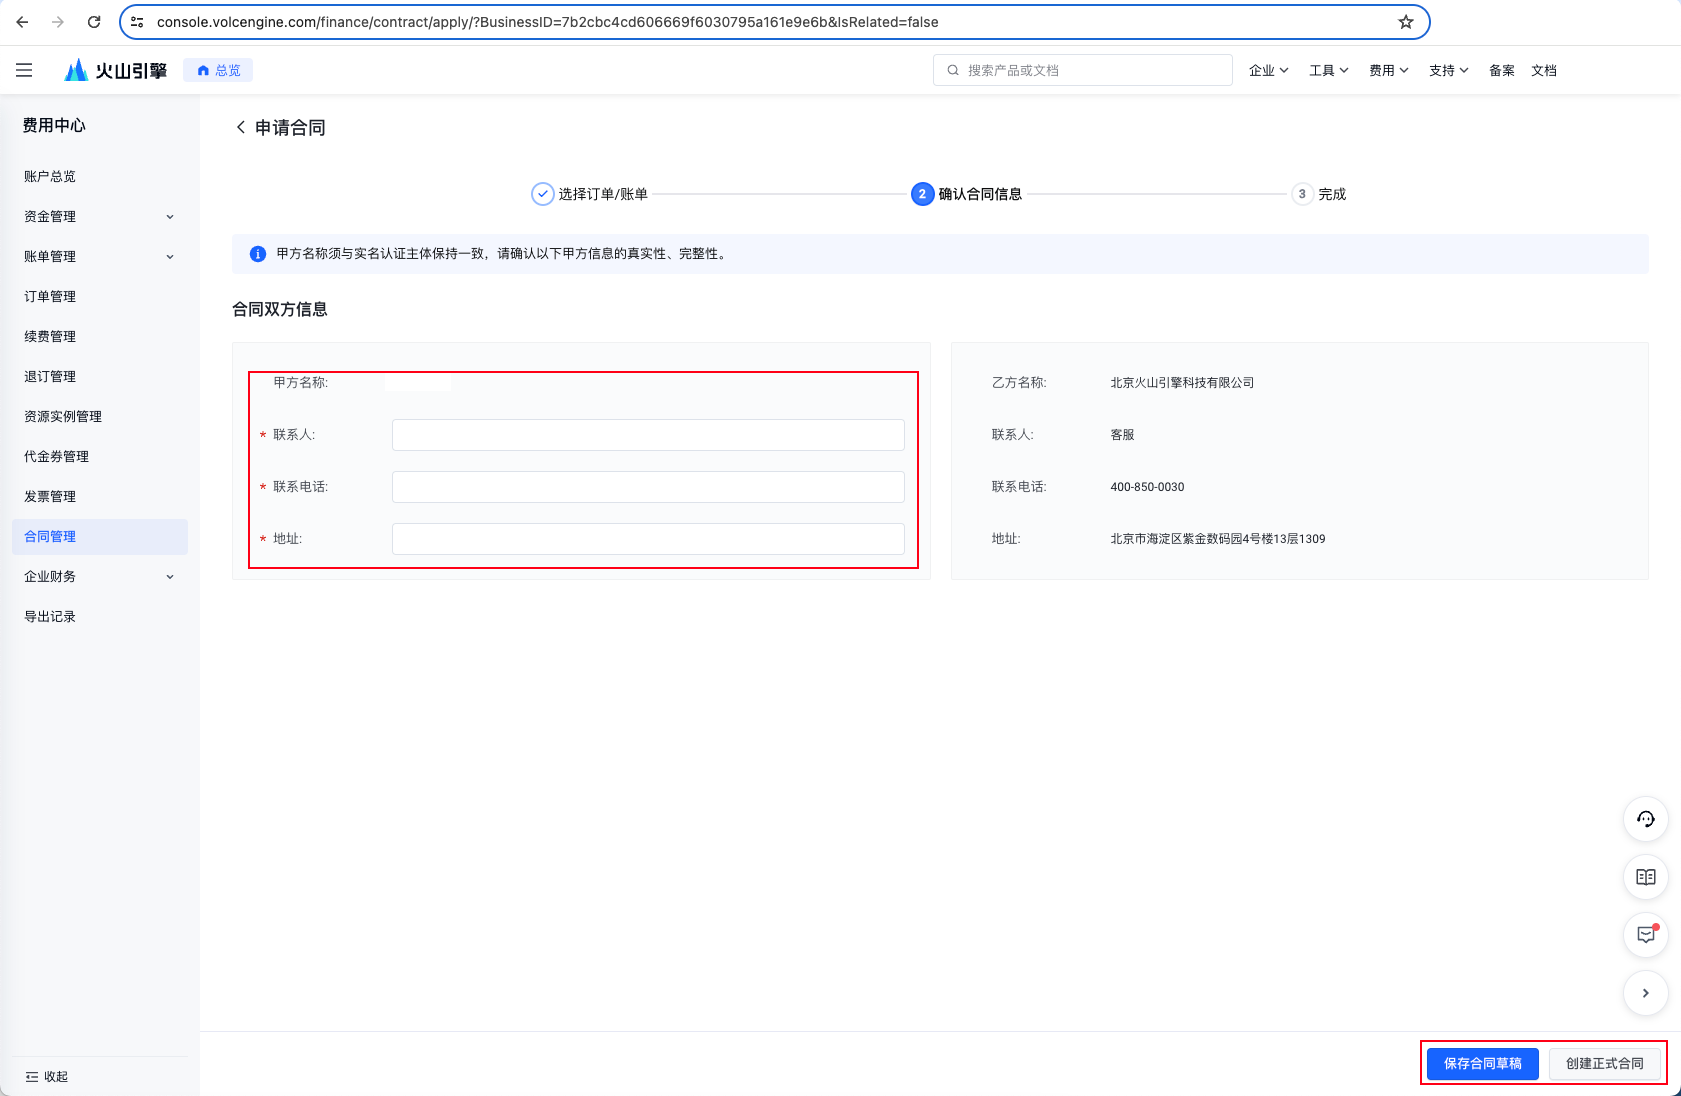Collapse the sidebar with 收起
1681x1096 pixels.
[47, 1077]
